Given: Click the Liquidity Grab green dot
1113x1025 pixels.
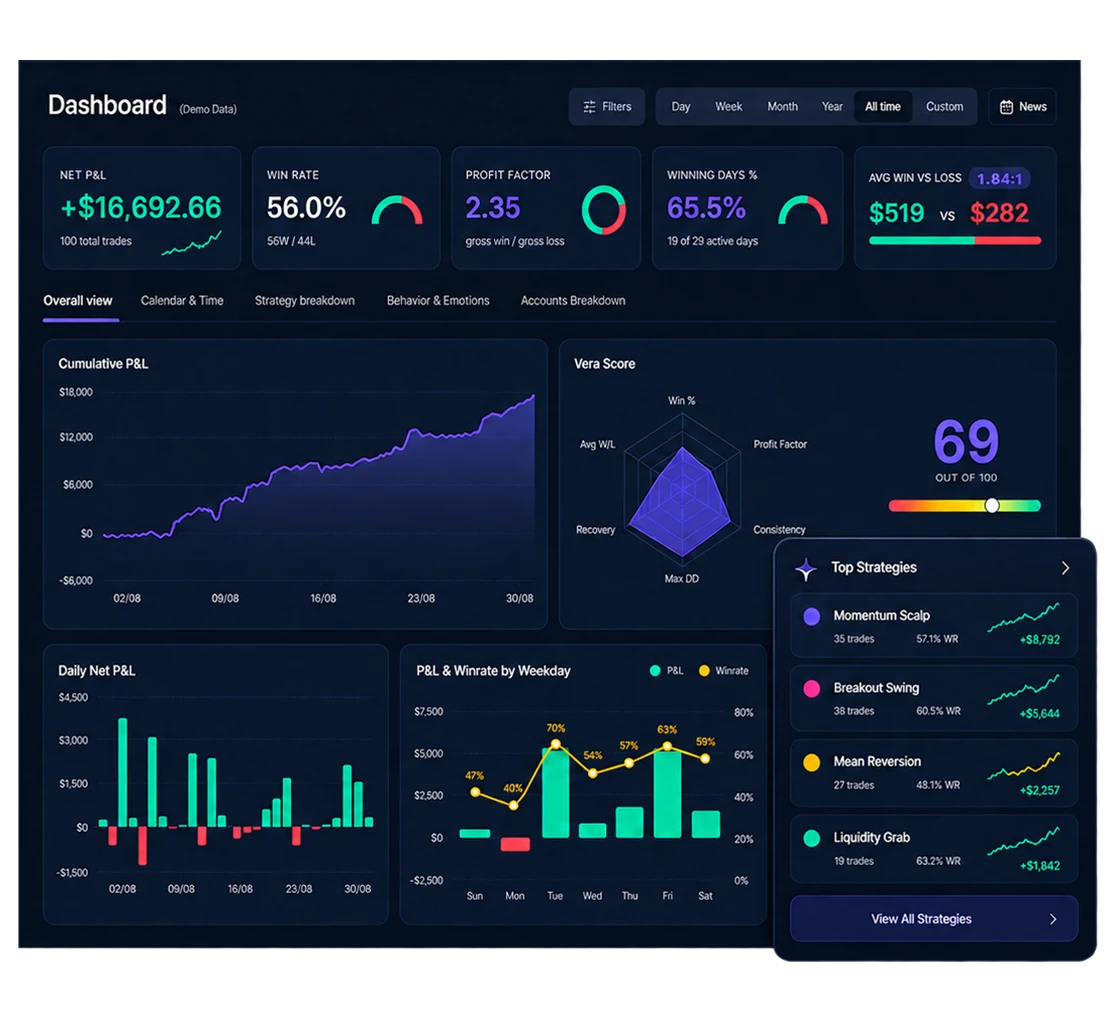Looking at the screenshot, I should [811, 838].
